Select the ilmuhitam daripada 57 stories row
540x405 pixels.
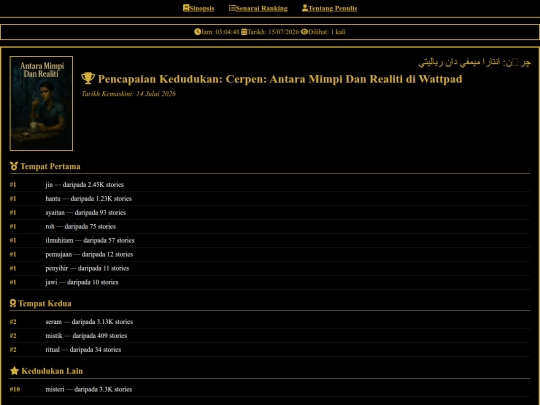(x=270, y=240)
